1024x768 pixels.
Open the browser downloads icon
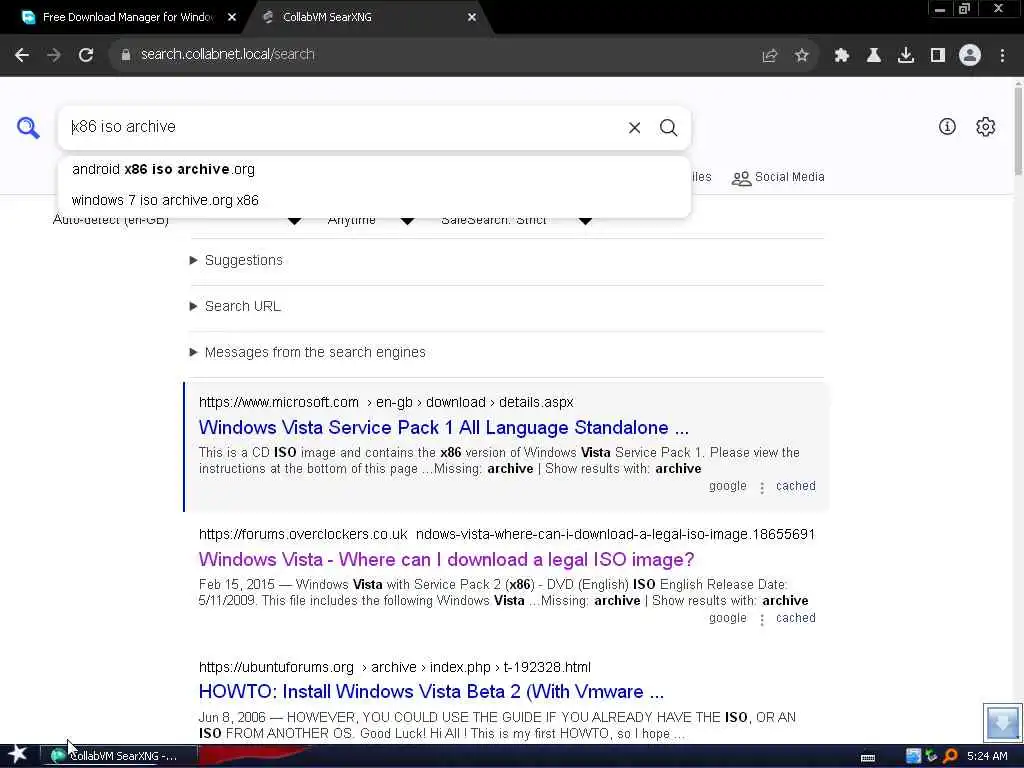(906, 56)
